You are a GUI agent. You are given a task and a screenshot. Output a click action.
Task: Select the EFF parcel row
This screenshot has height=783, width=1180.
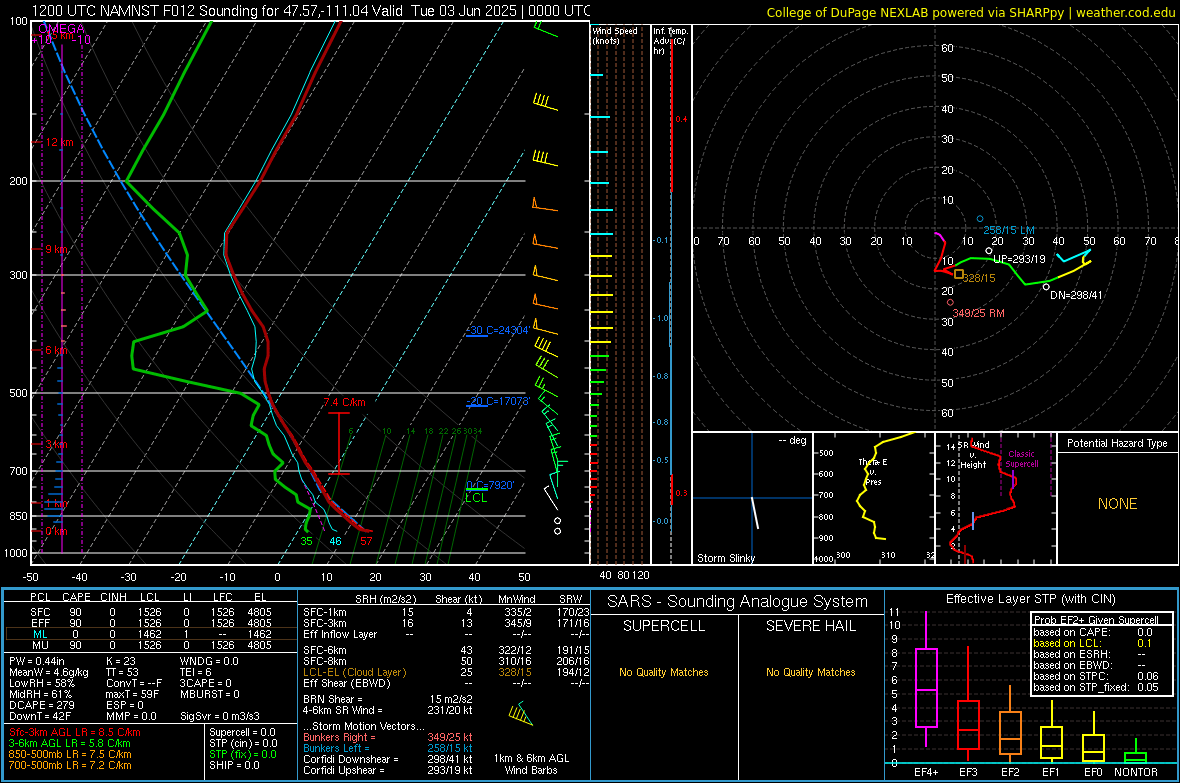(x=151, y=623)
